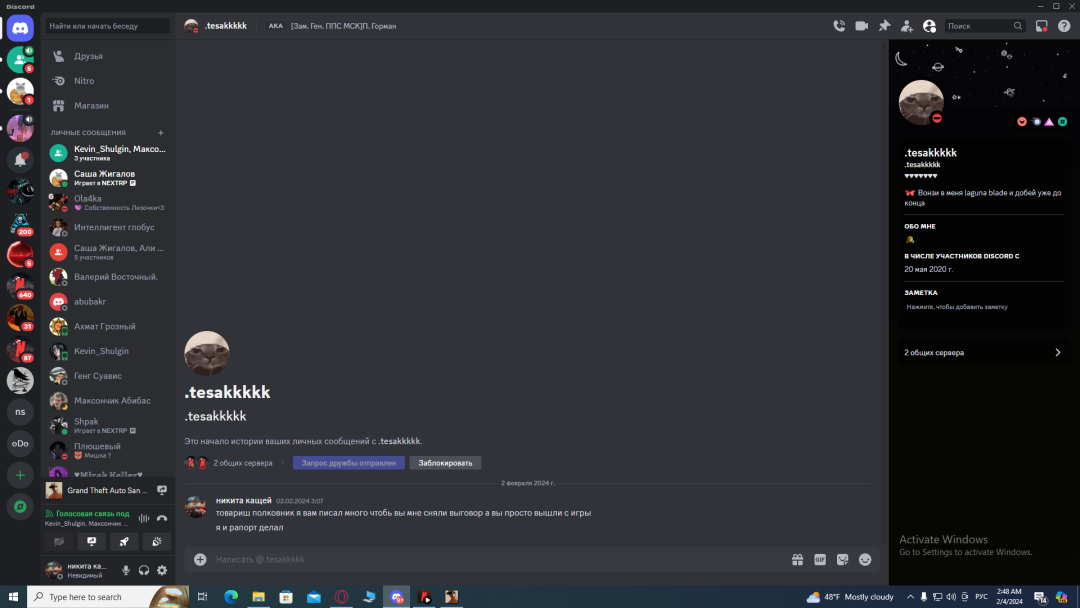The width and height of the screenshot is (1080, 608).
Task: Open pinned messages
Action: (x=884, y=26)
